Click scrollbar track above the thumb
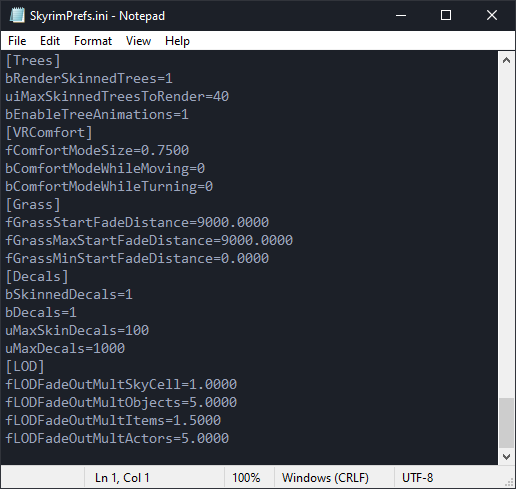 tap(506, 233)
